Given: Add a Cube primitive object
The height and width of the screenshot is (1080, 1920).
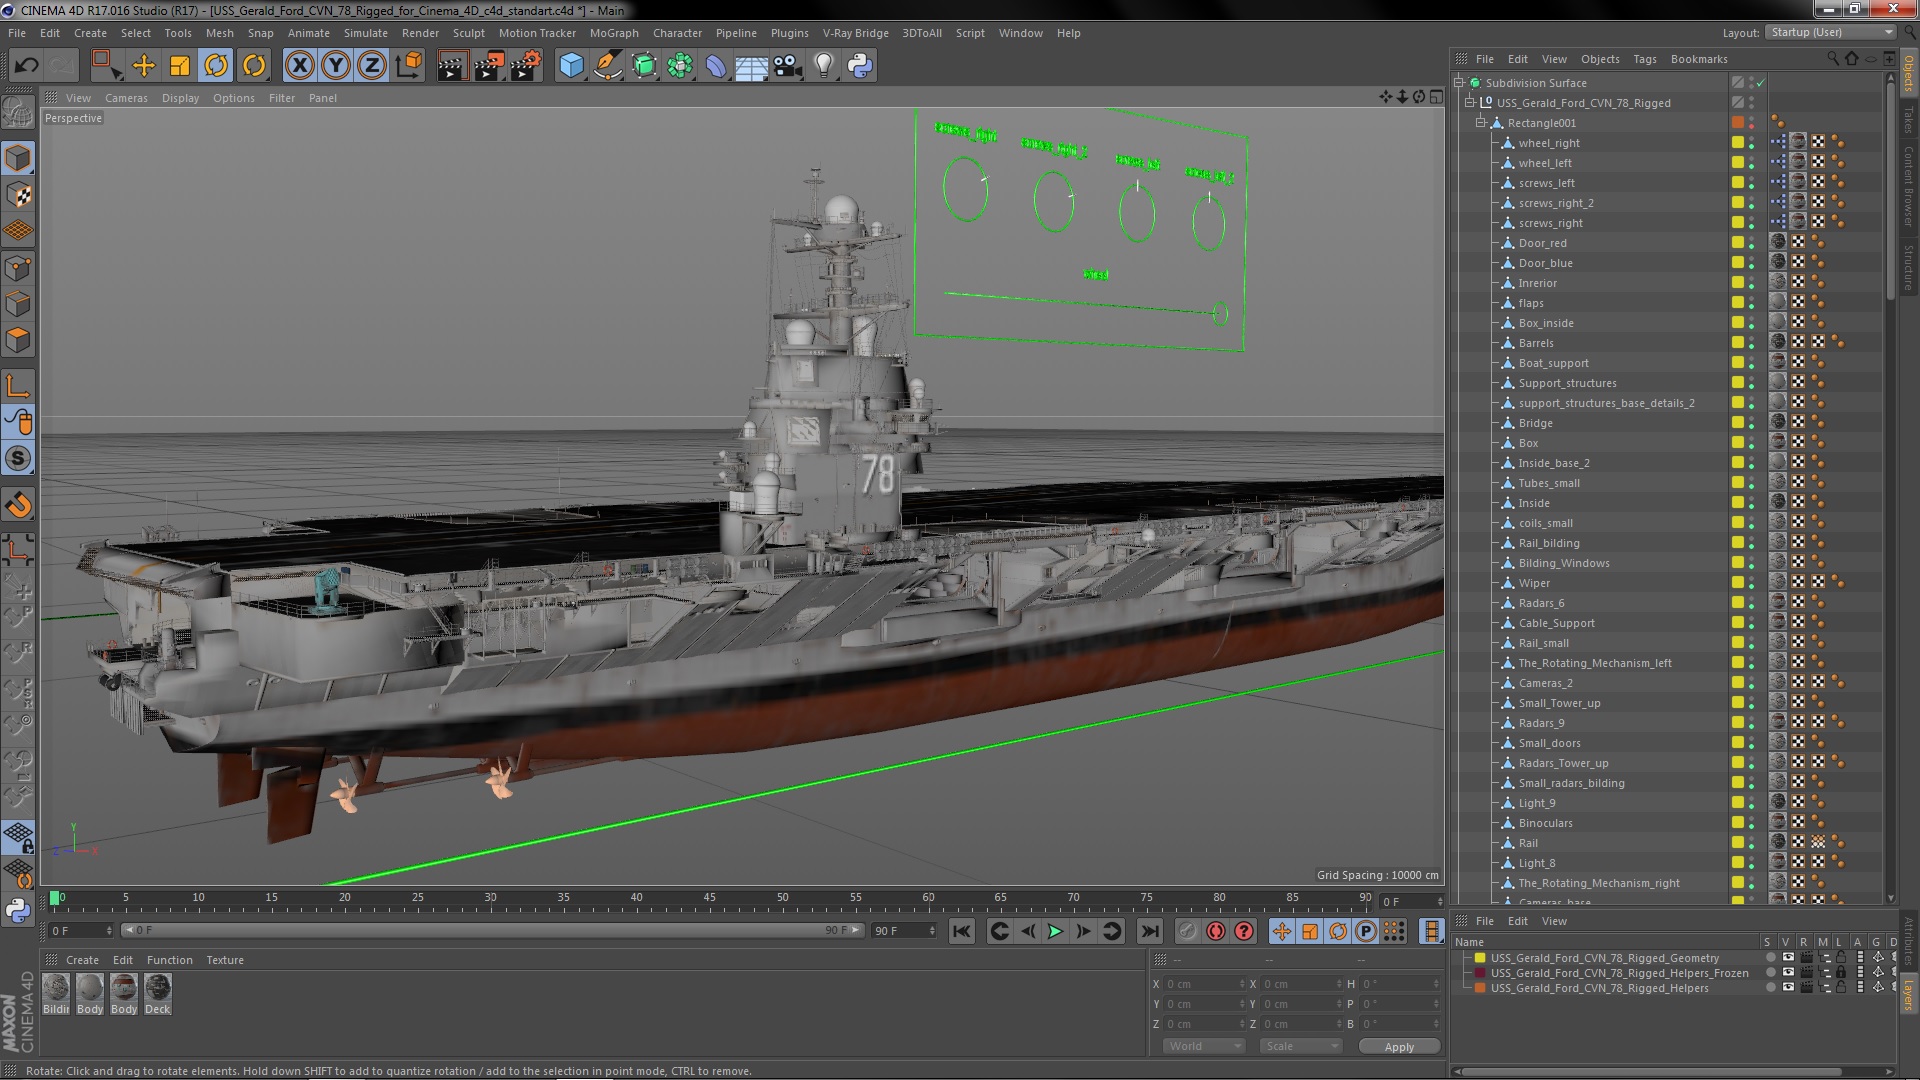Looking at the screenshot, I should 571,66.
